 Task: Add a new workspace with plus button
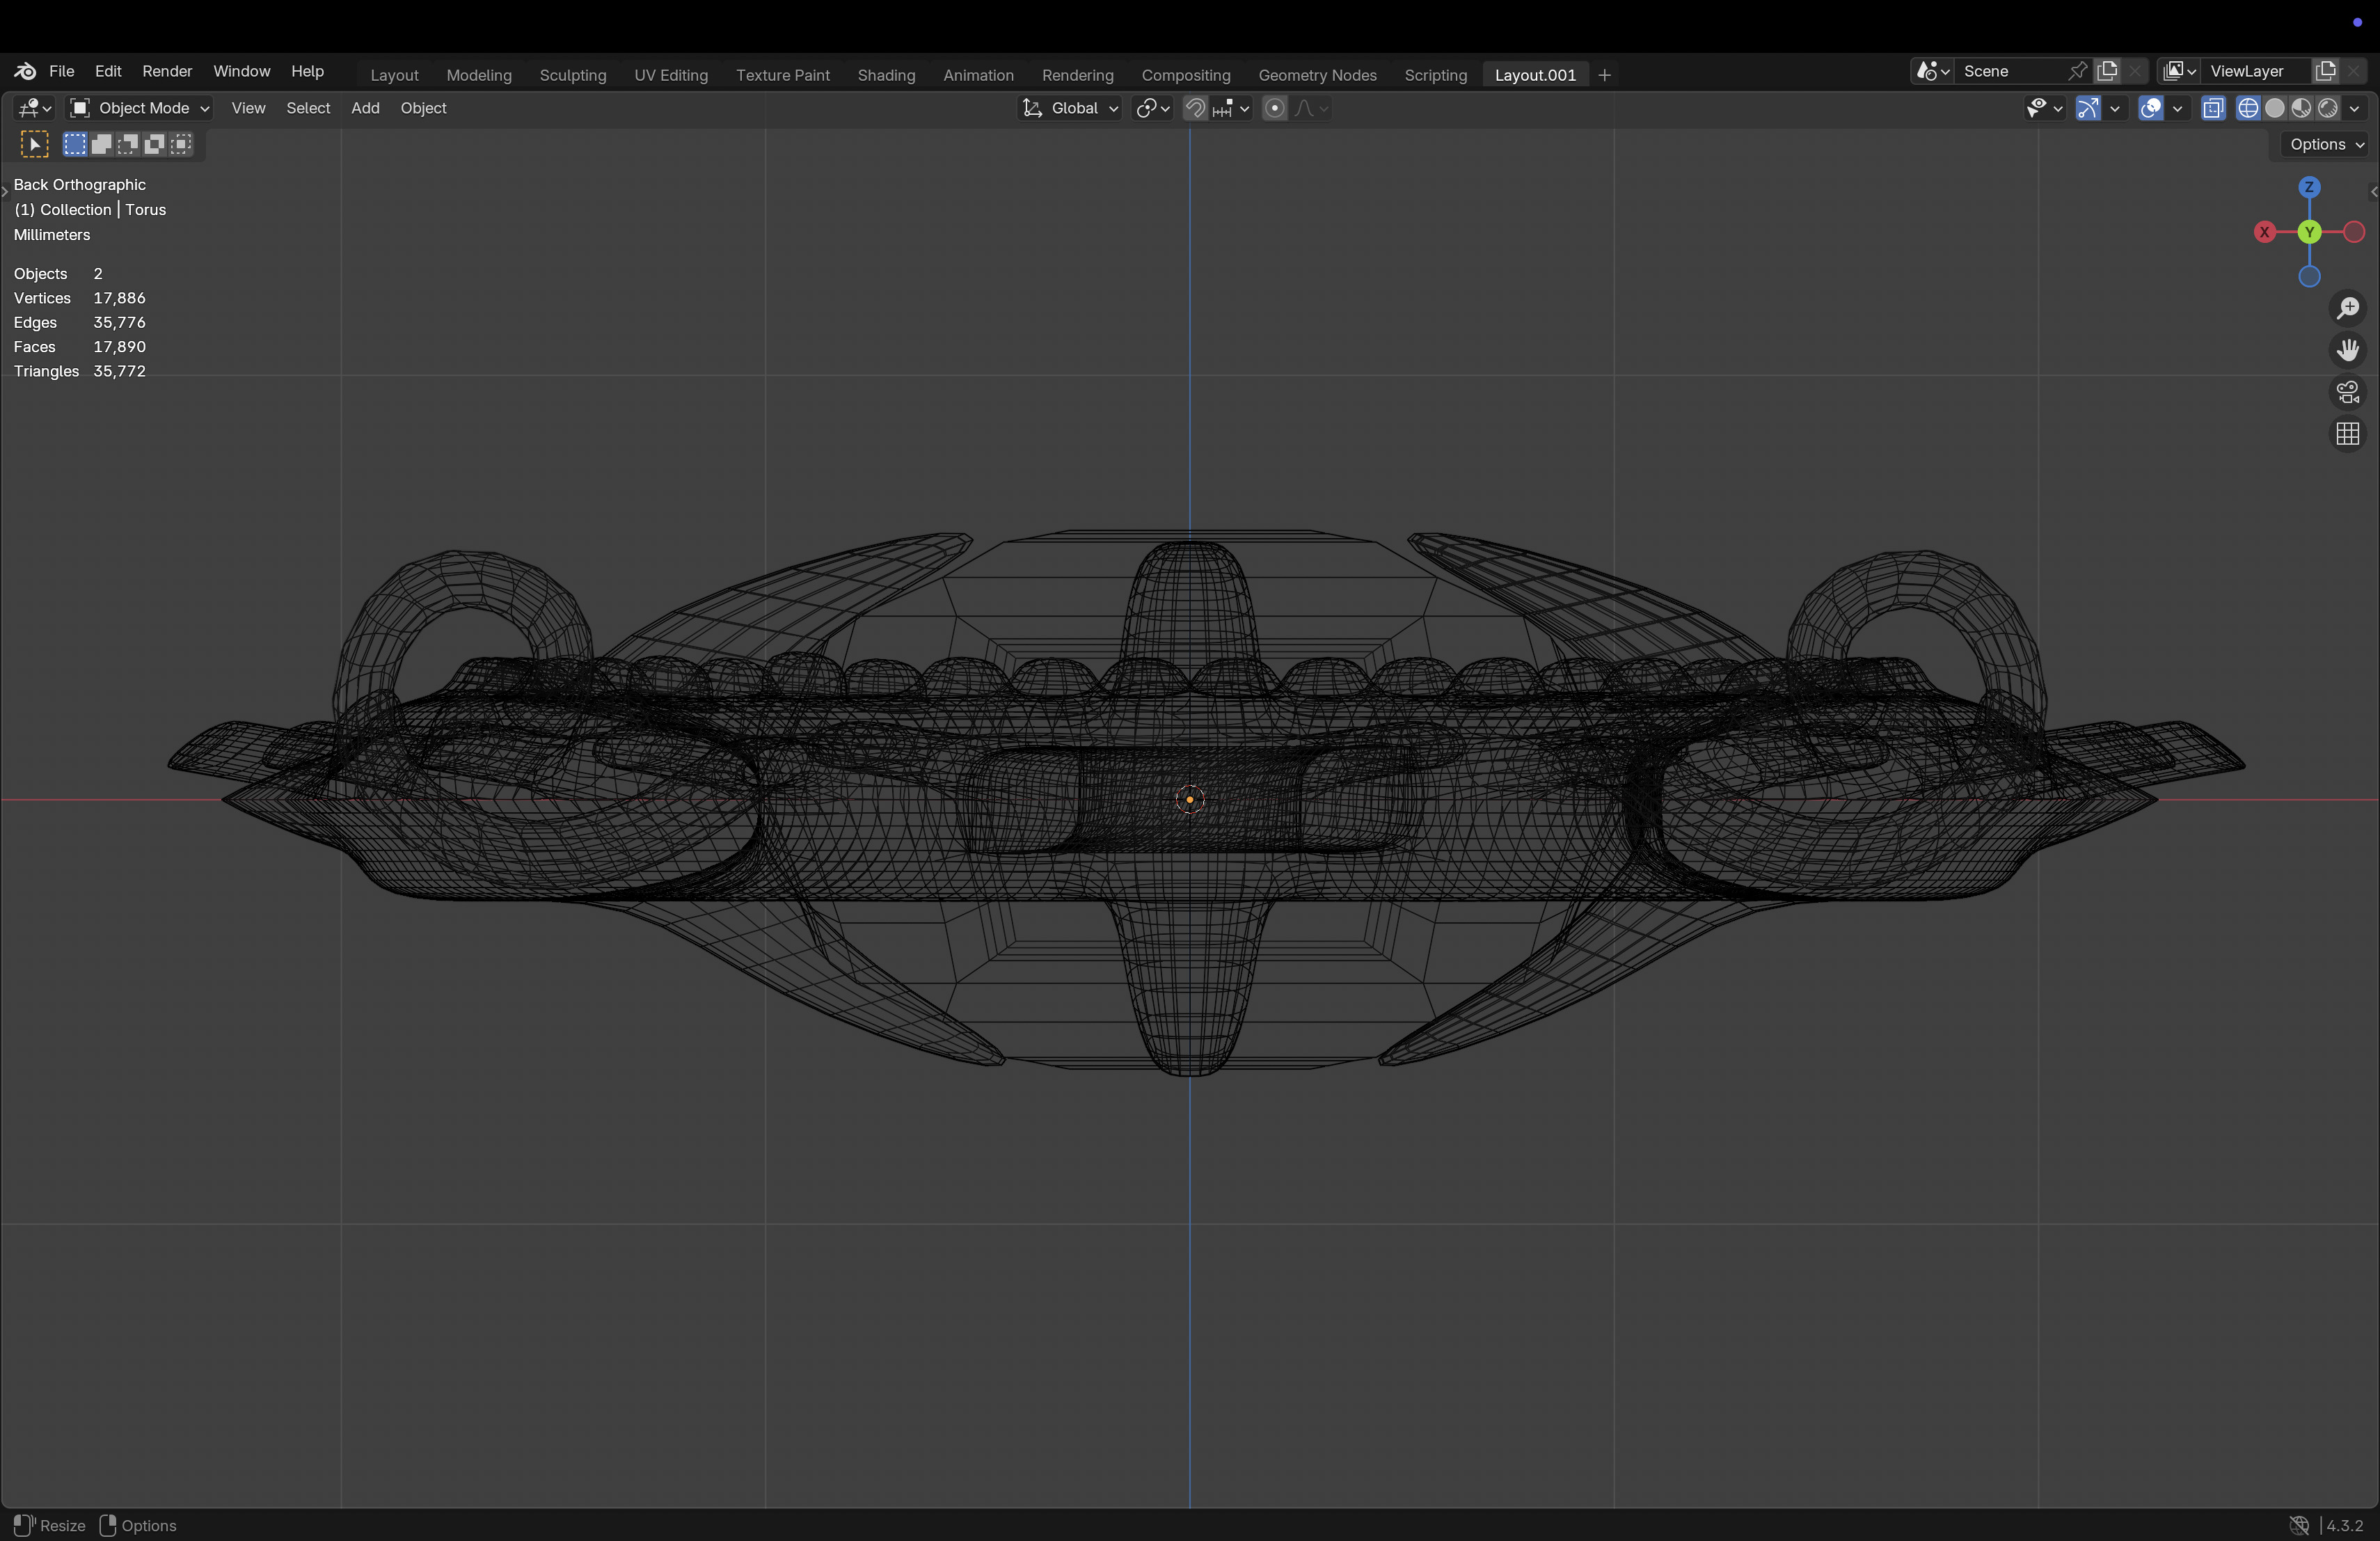tap(1604, 75)
